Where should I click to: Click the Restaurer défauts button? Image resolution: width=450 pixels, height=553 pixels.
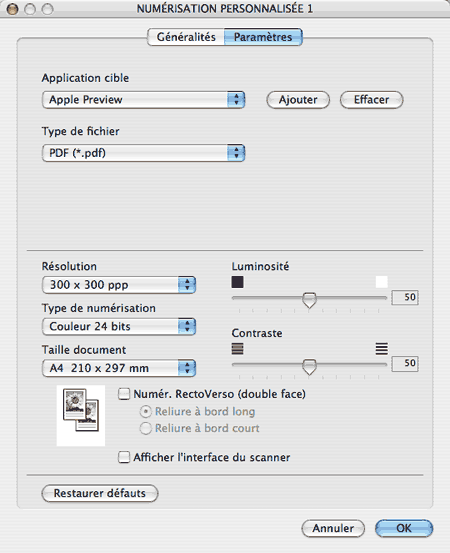click(x=100, y=493)
